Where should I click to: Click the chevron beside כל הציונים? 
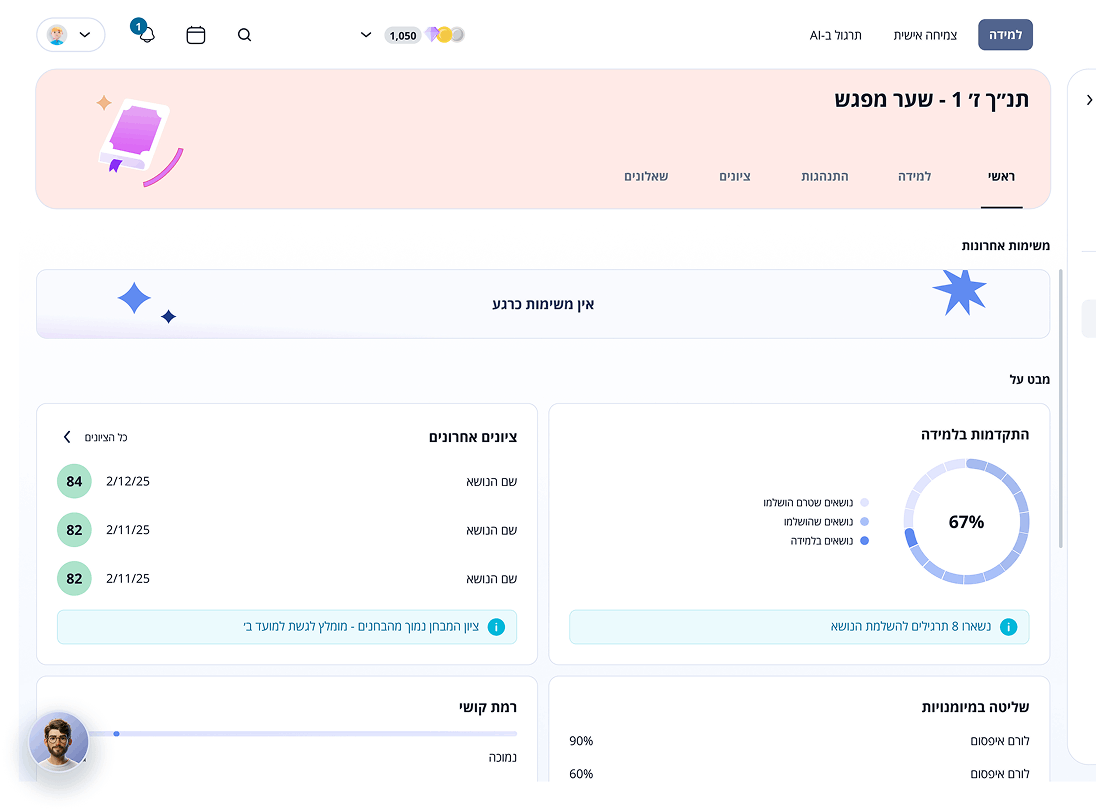pyautogui.click(x=67, y=437)
